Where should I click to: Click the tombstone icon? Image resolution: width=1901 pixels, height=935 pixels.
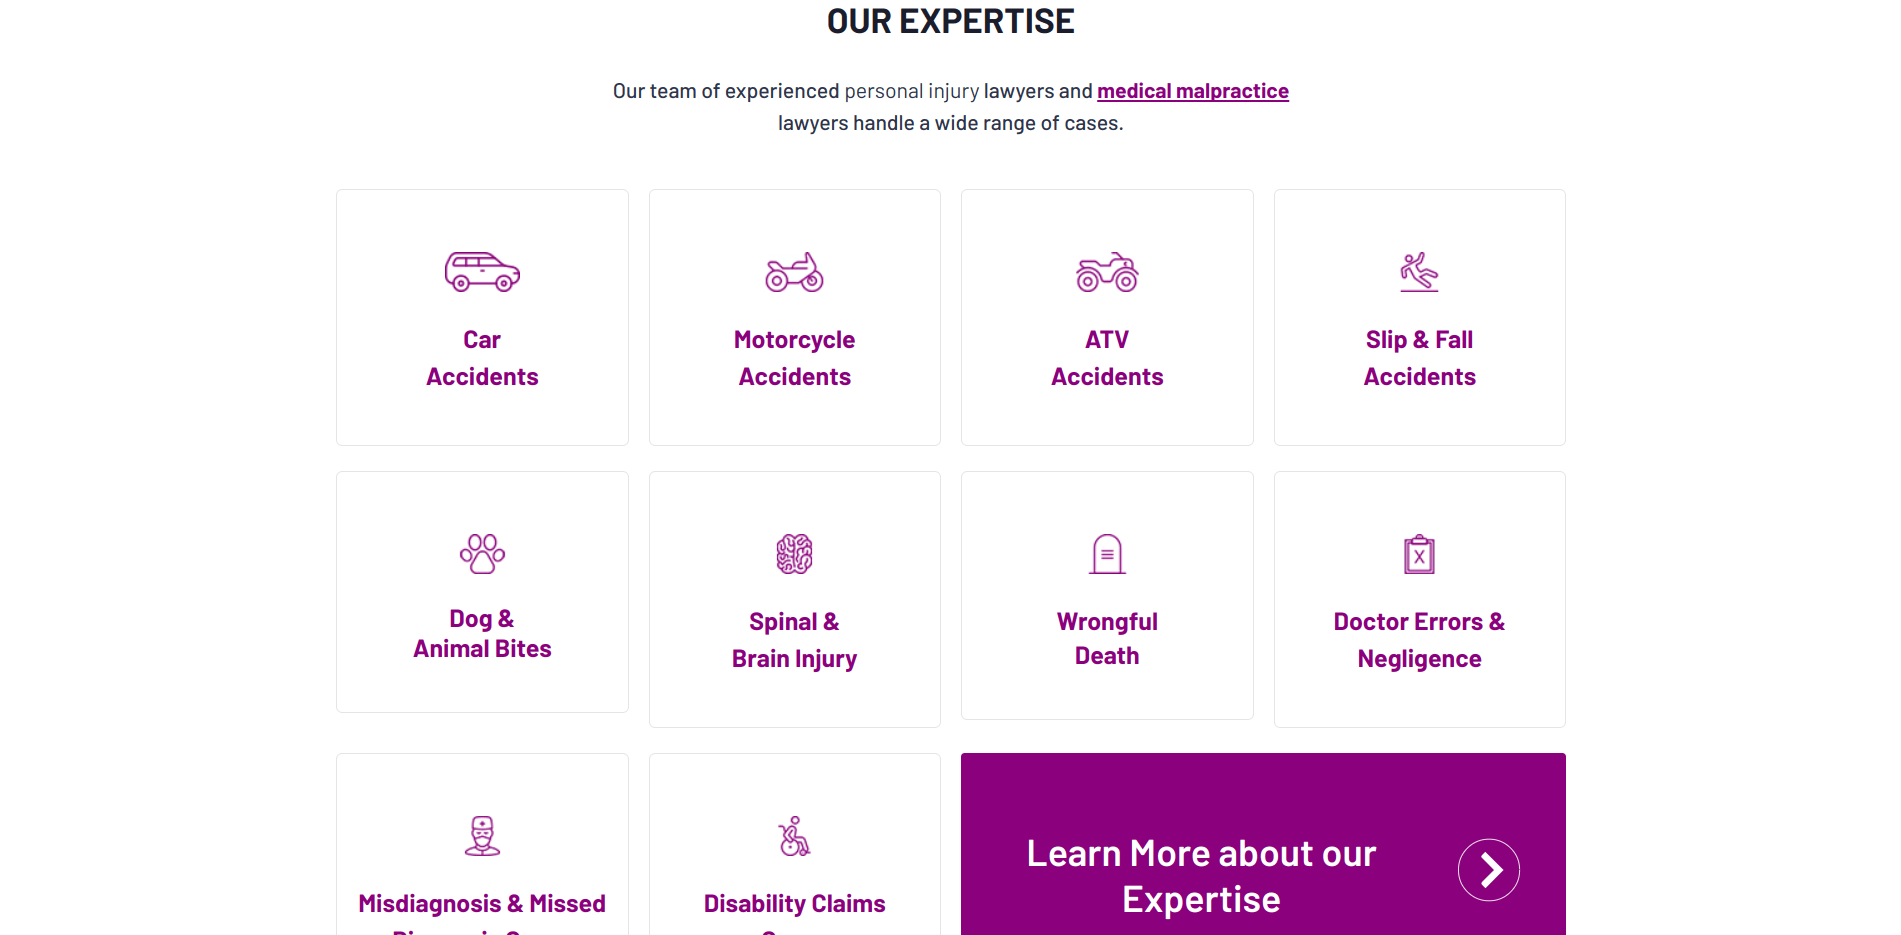pos(1107,554)
